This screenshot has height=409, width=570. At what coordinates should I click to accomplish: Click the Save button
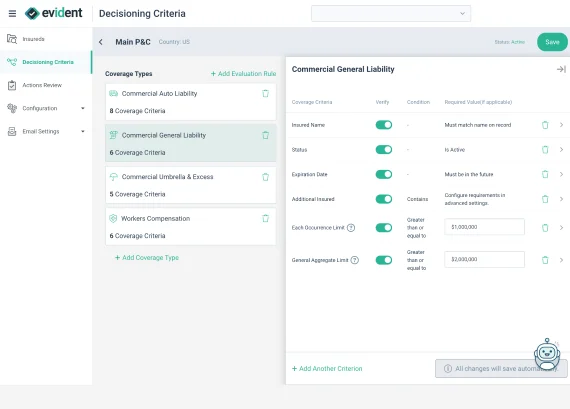pos(552,42)
